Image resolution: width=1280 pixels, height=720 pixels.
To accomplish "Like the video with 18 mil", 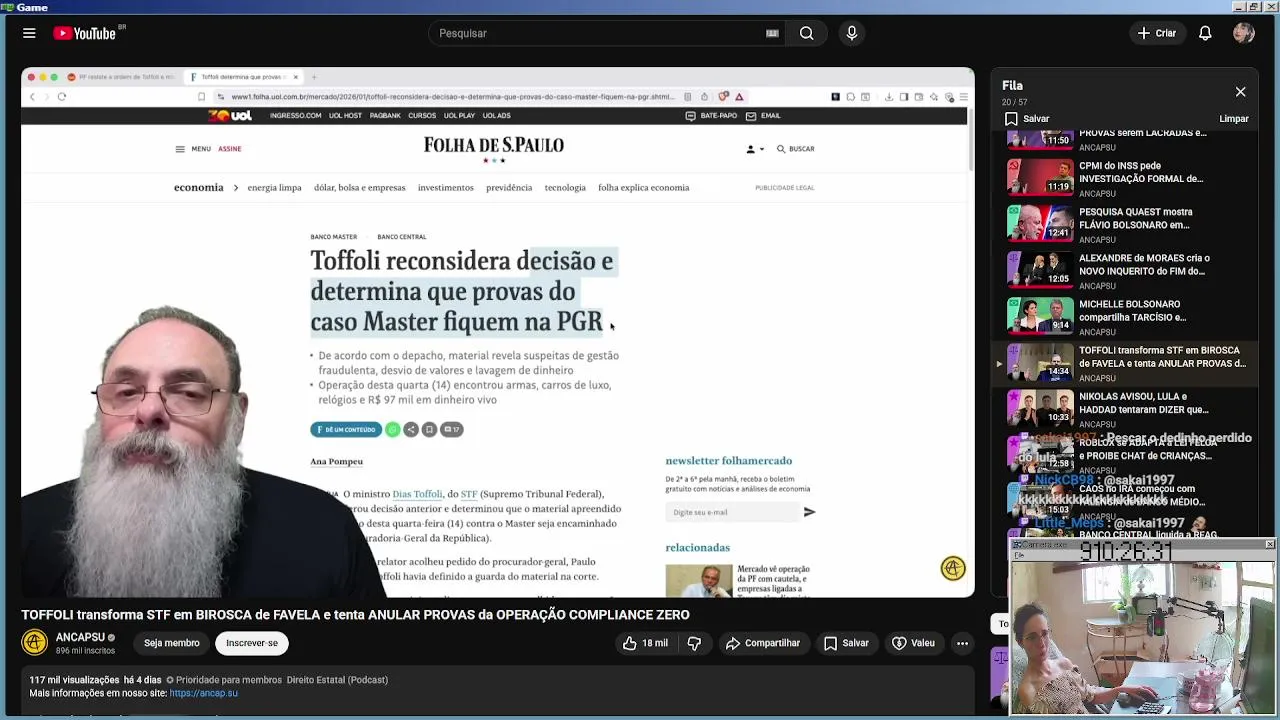I will click(645, 643).
